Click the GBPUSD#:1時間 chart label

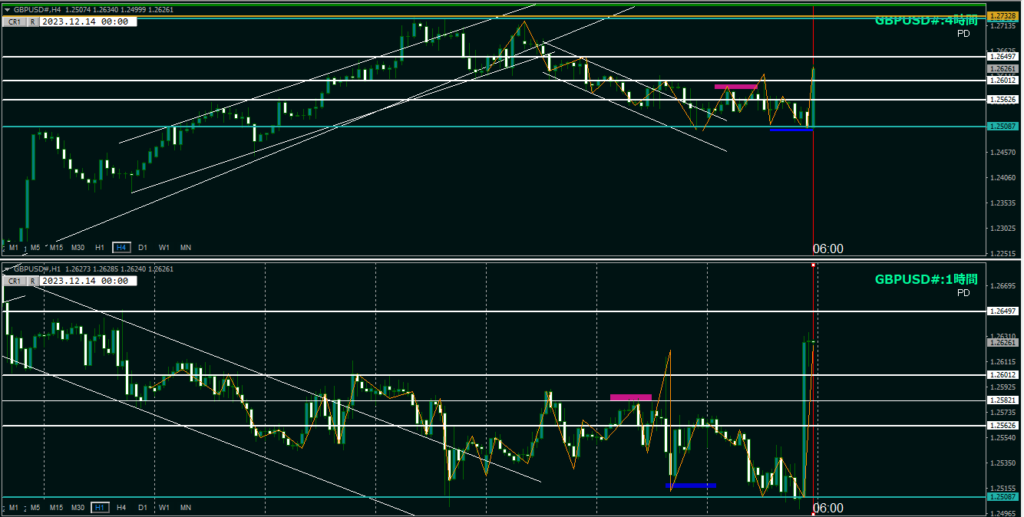coord(926,280)
